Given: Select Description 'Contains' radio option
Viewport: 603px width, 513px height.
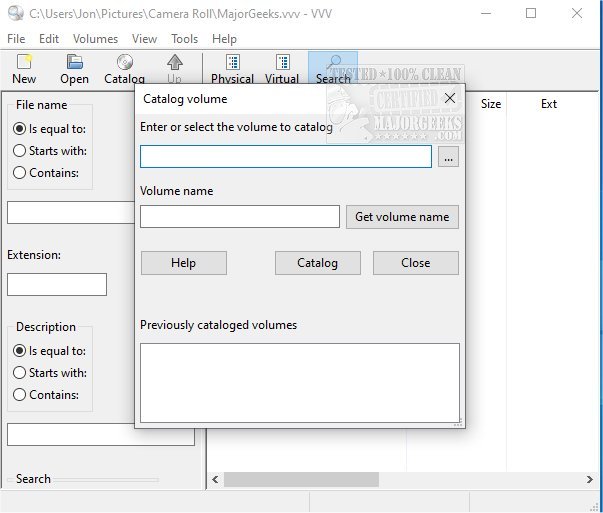Looking at the screenshot, I should click(20, 395).
